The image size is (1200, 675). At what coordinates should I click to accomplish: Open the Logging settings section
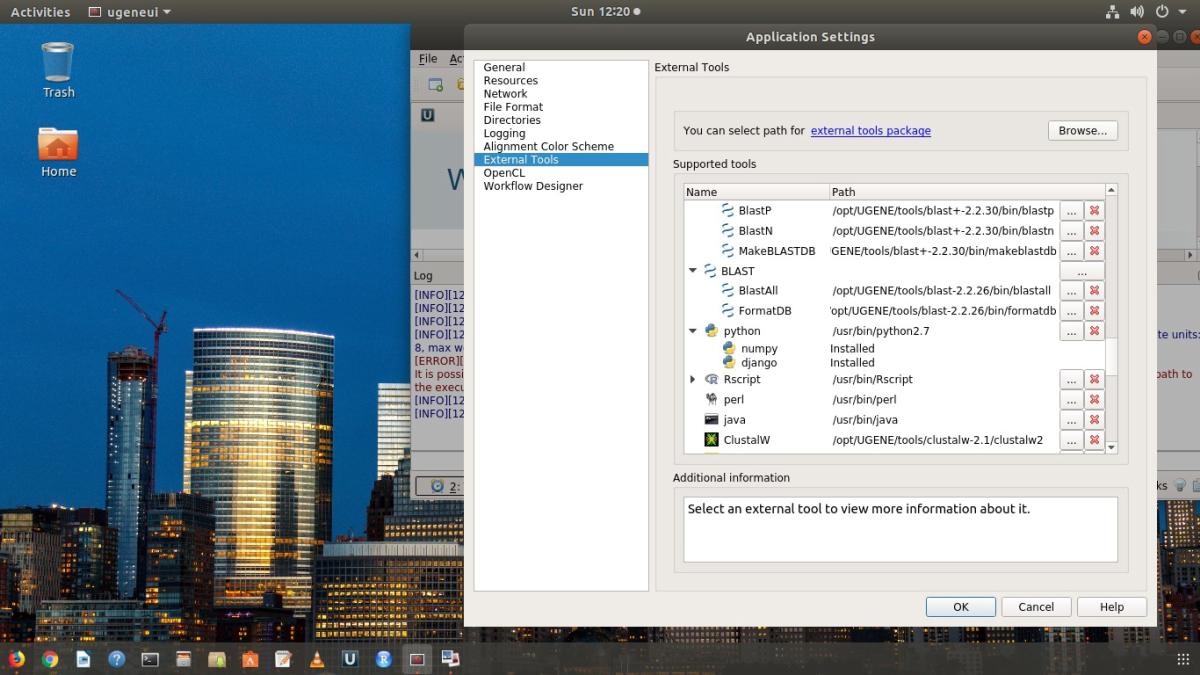504,133
